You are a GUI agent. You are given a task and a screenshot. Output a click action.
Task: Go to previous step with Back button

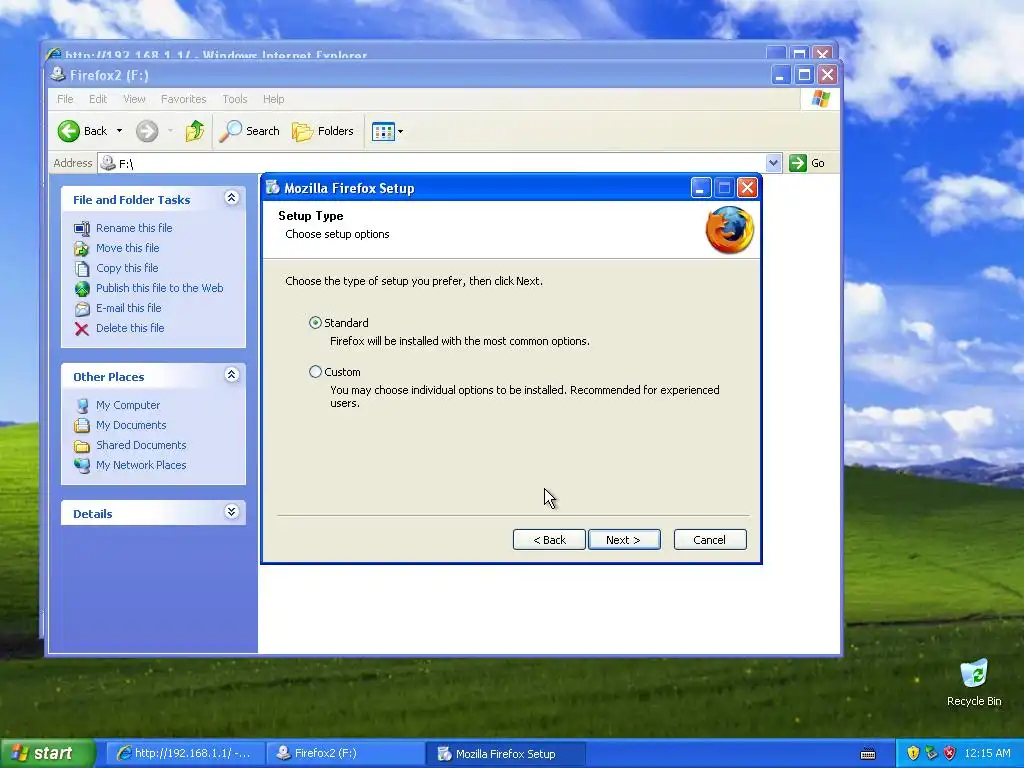549,539
